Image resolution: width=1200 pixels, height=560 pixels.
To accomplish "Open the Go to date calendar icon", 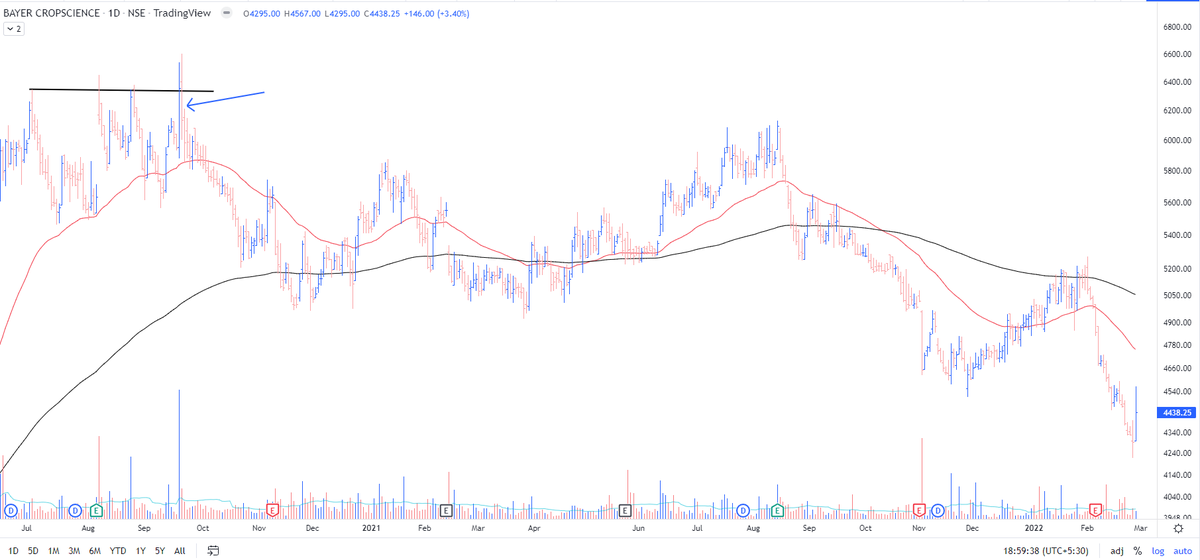I will point(213,550).
